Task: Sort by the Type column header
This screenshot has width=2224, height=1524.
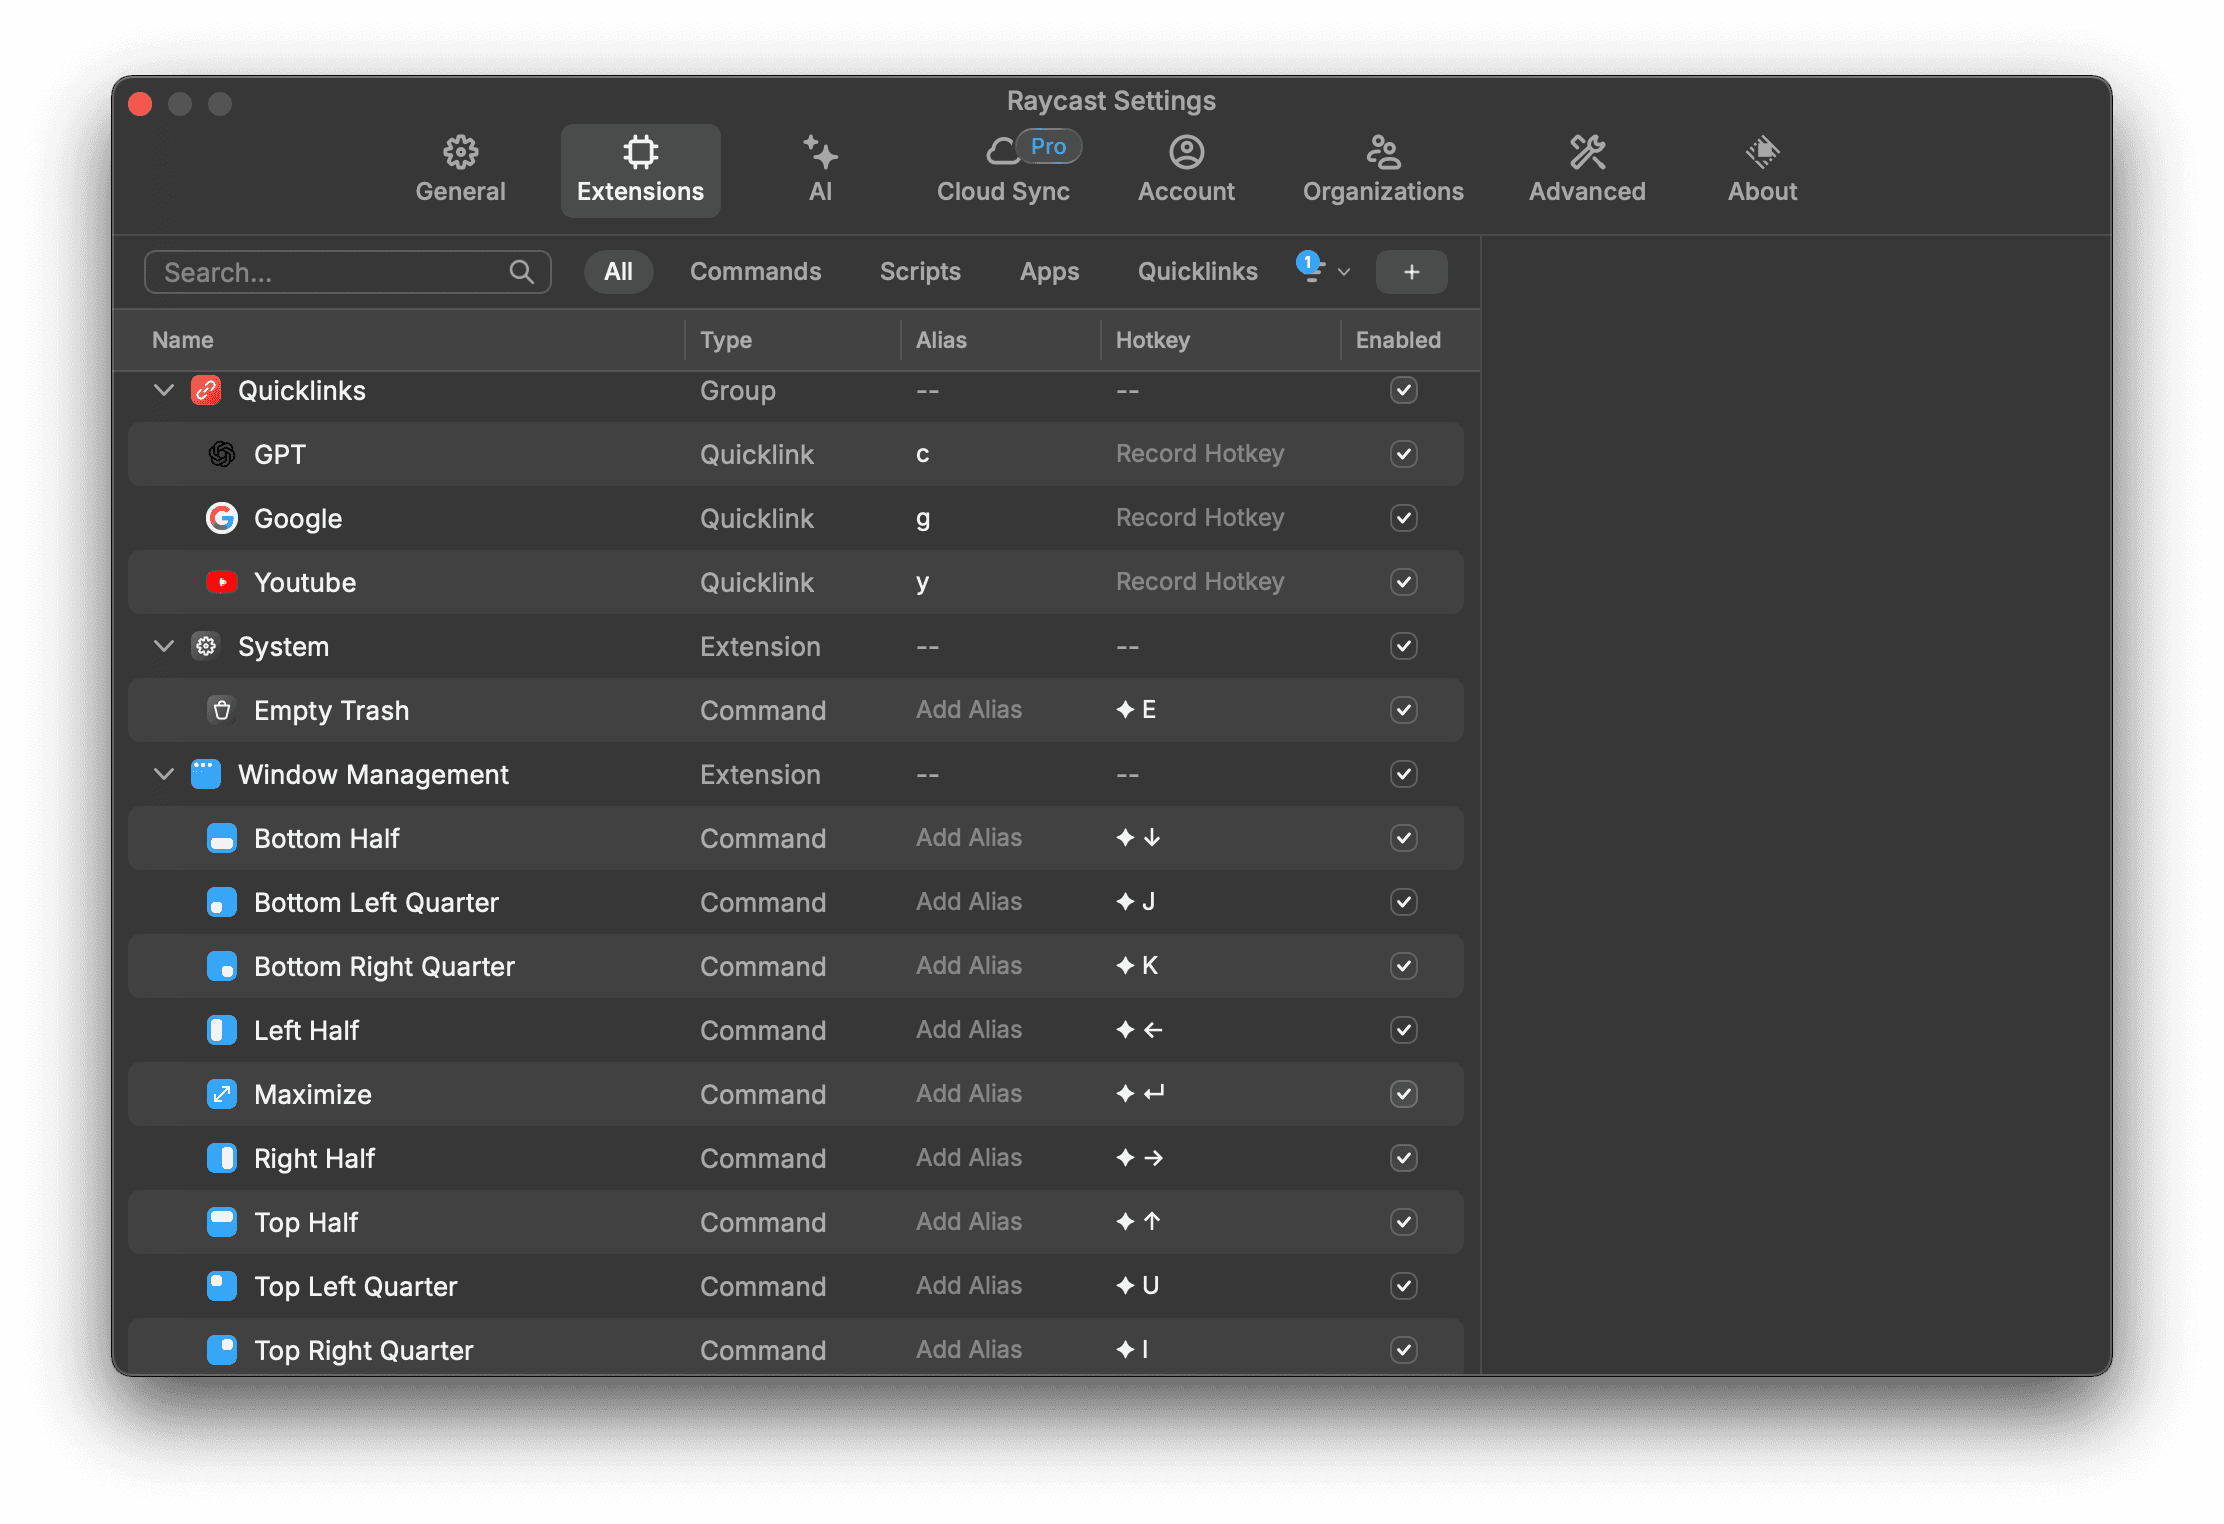Action: pyautogui.click(x=725, y=340)
